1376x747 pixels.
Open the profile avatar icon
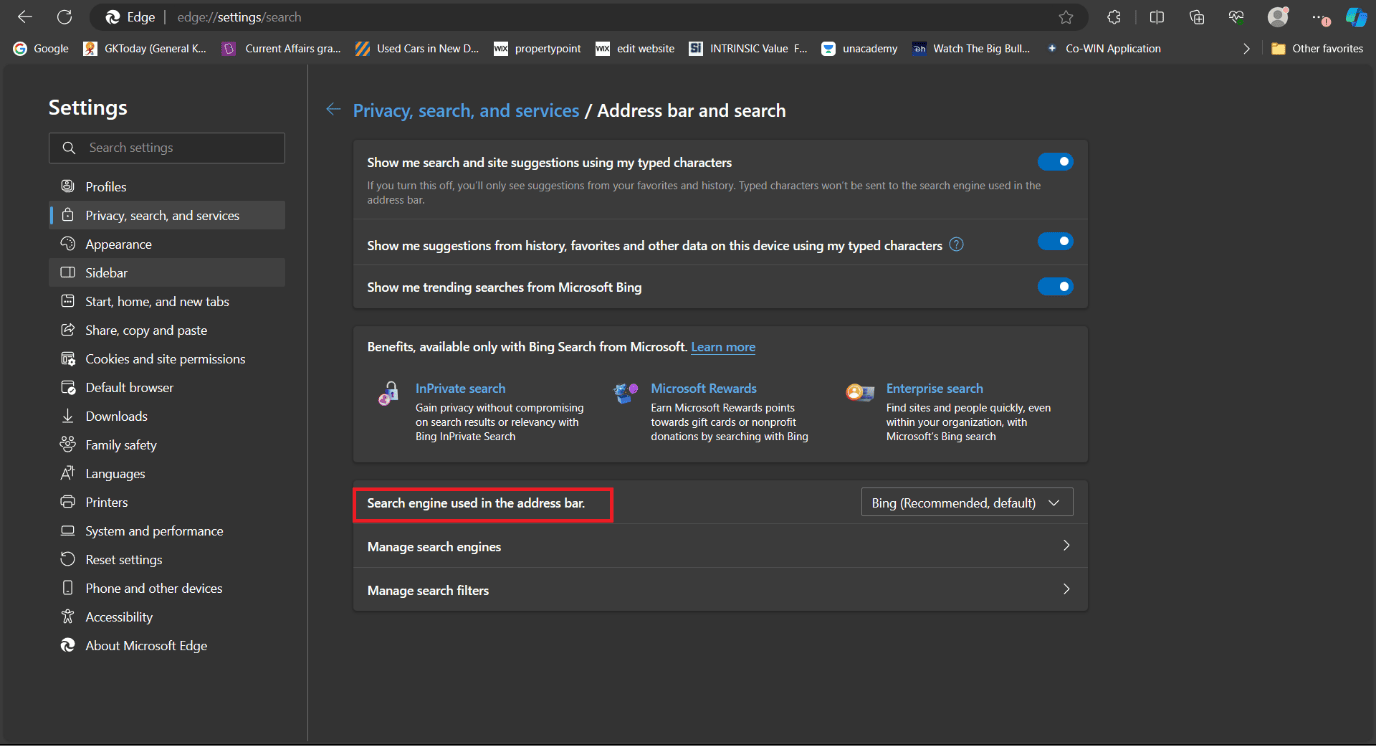coord(1278,17)
